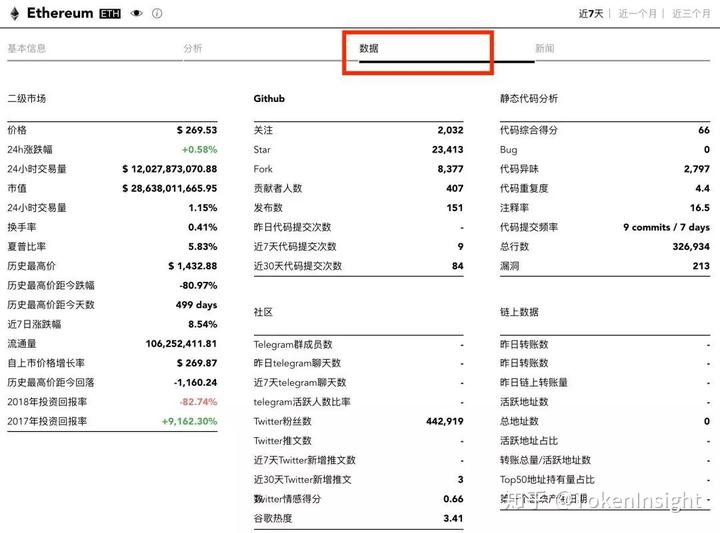720x533 pixels.
Task: Click the 市值 value $ 28,638,011,665.95
Action: [169, 188]
